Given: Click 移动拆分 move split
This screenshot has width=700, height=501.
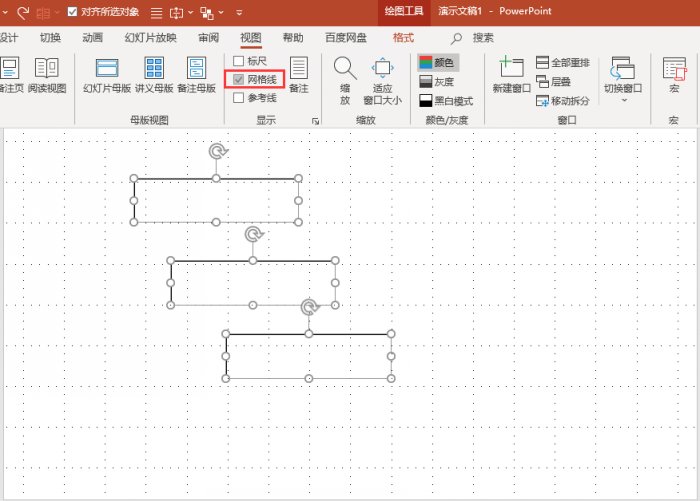Looking at the screenshot, I should pos(562,101).
